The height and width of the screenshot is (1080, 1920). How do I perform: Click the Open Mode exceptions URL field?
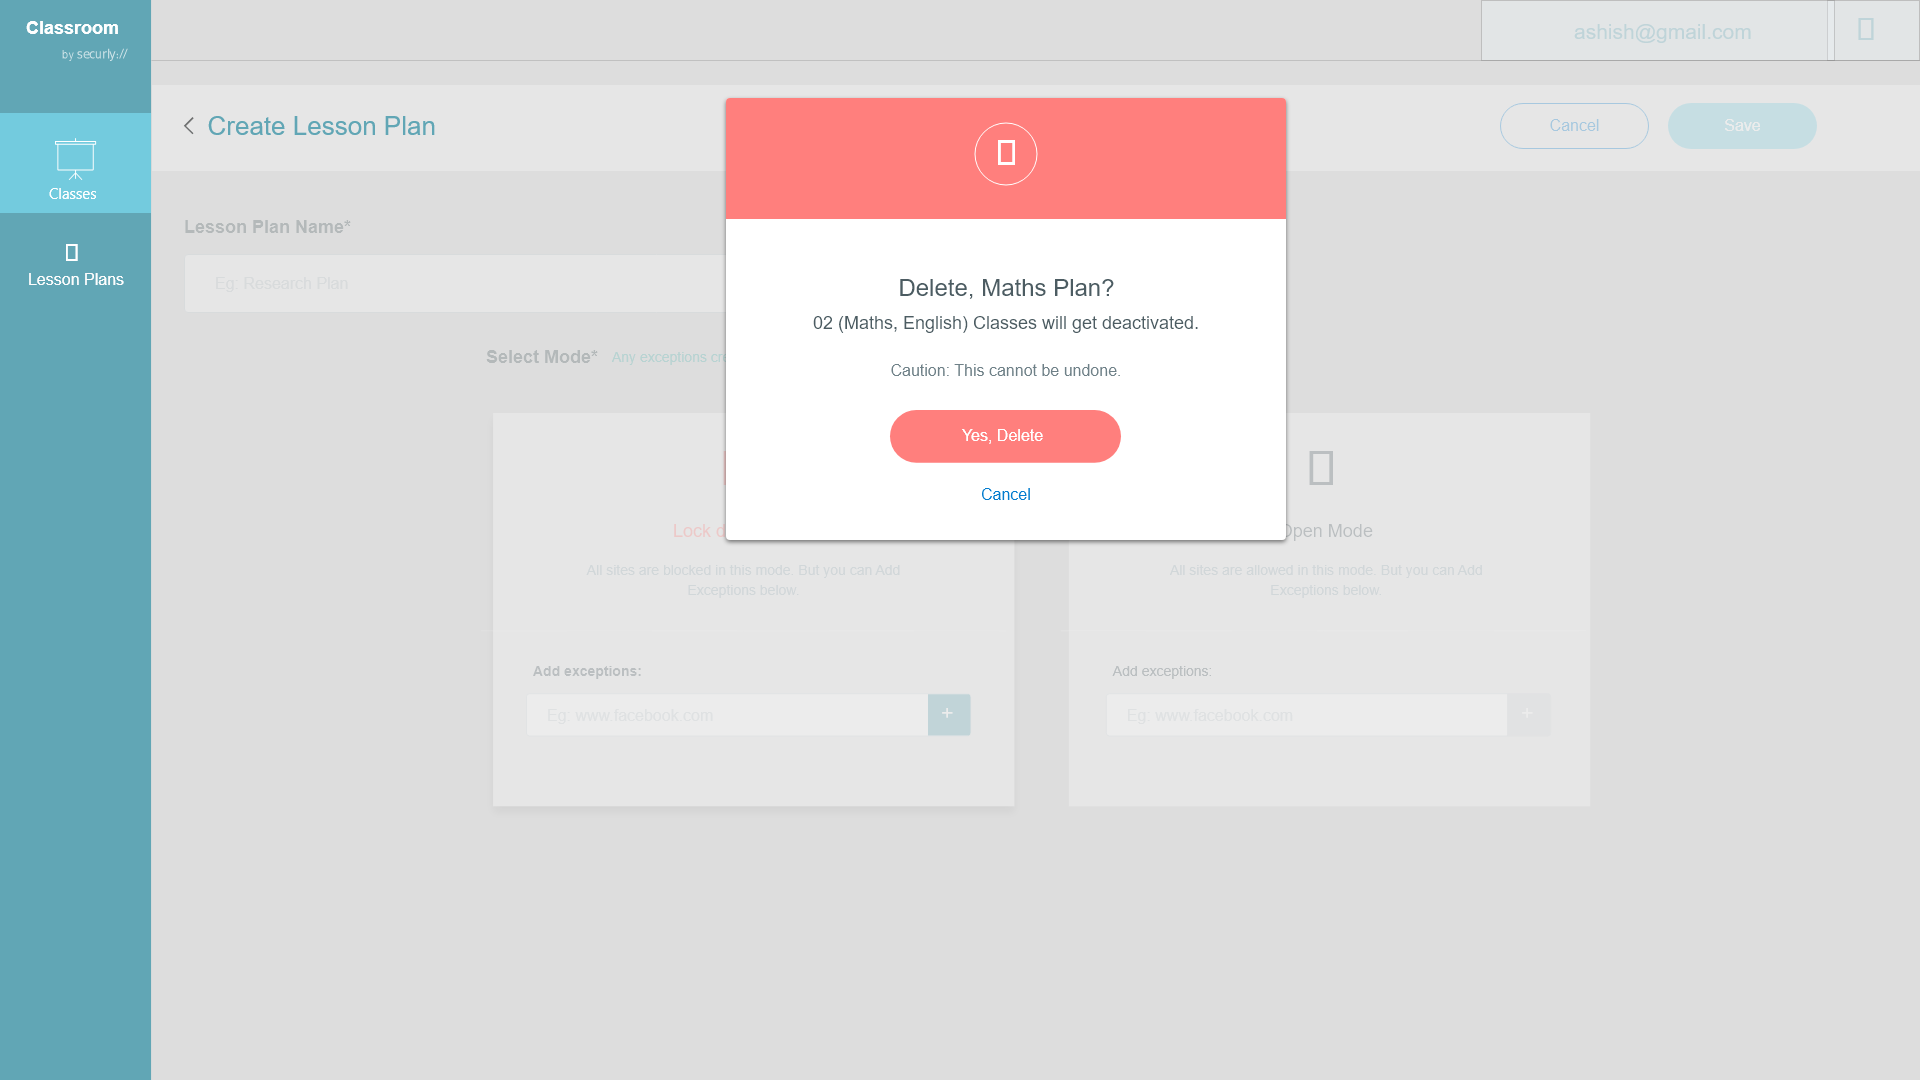[x=1306, y=715]
